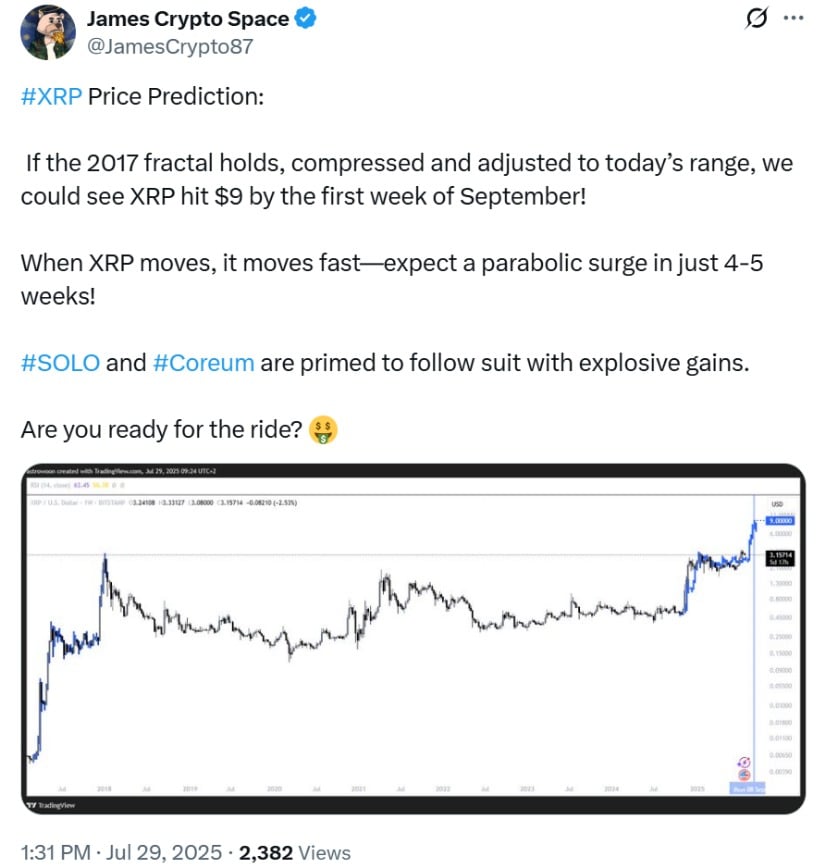Click the James Crypto Space display name
The height and width of the screenshot is (868, 825).
point(188,19)
